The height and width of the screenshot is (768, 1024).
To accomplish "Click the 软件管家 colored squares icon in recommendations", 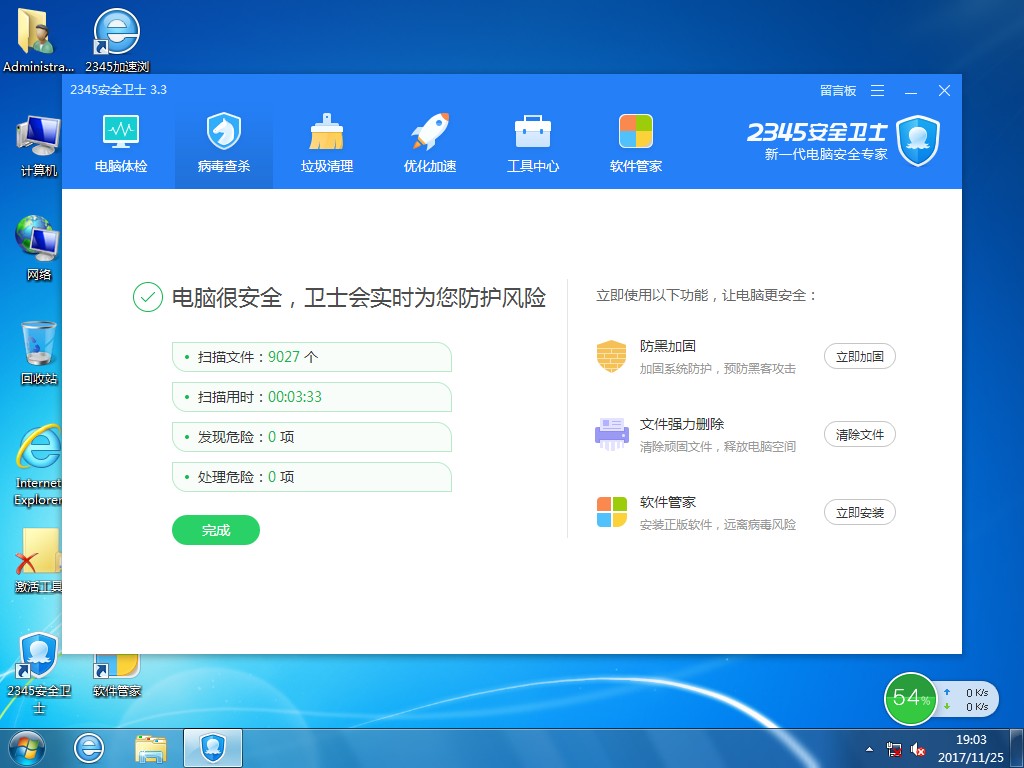I will tap(611, 512).
